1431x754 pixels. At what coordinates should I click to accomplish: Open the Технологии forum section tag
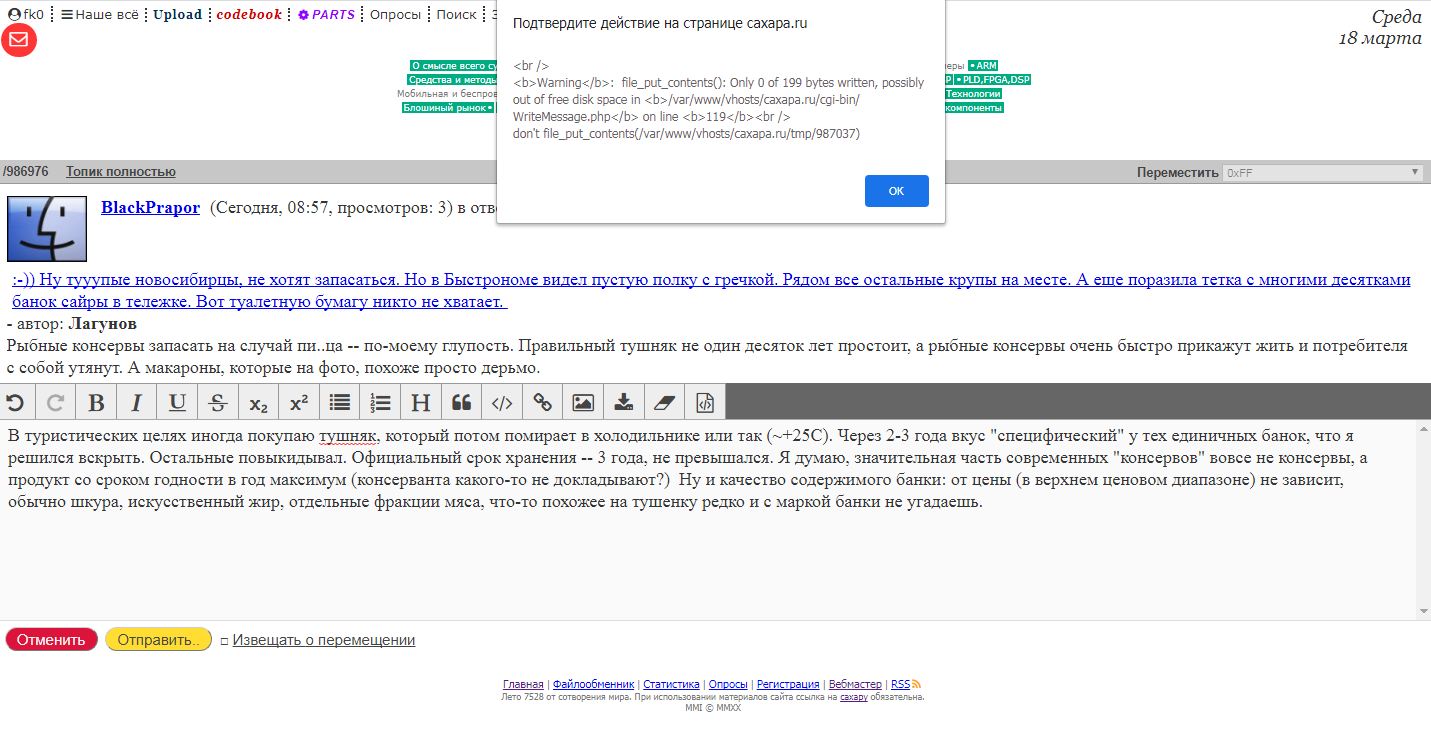click(973, 94)
